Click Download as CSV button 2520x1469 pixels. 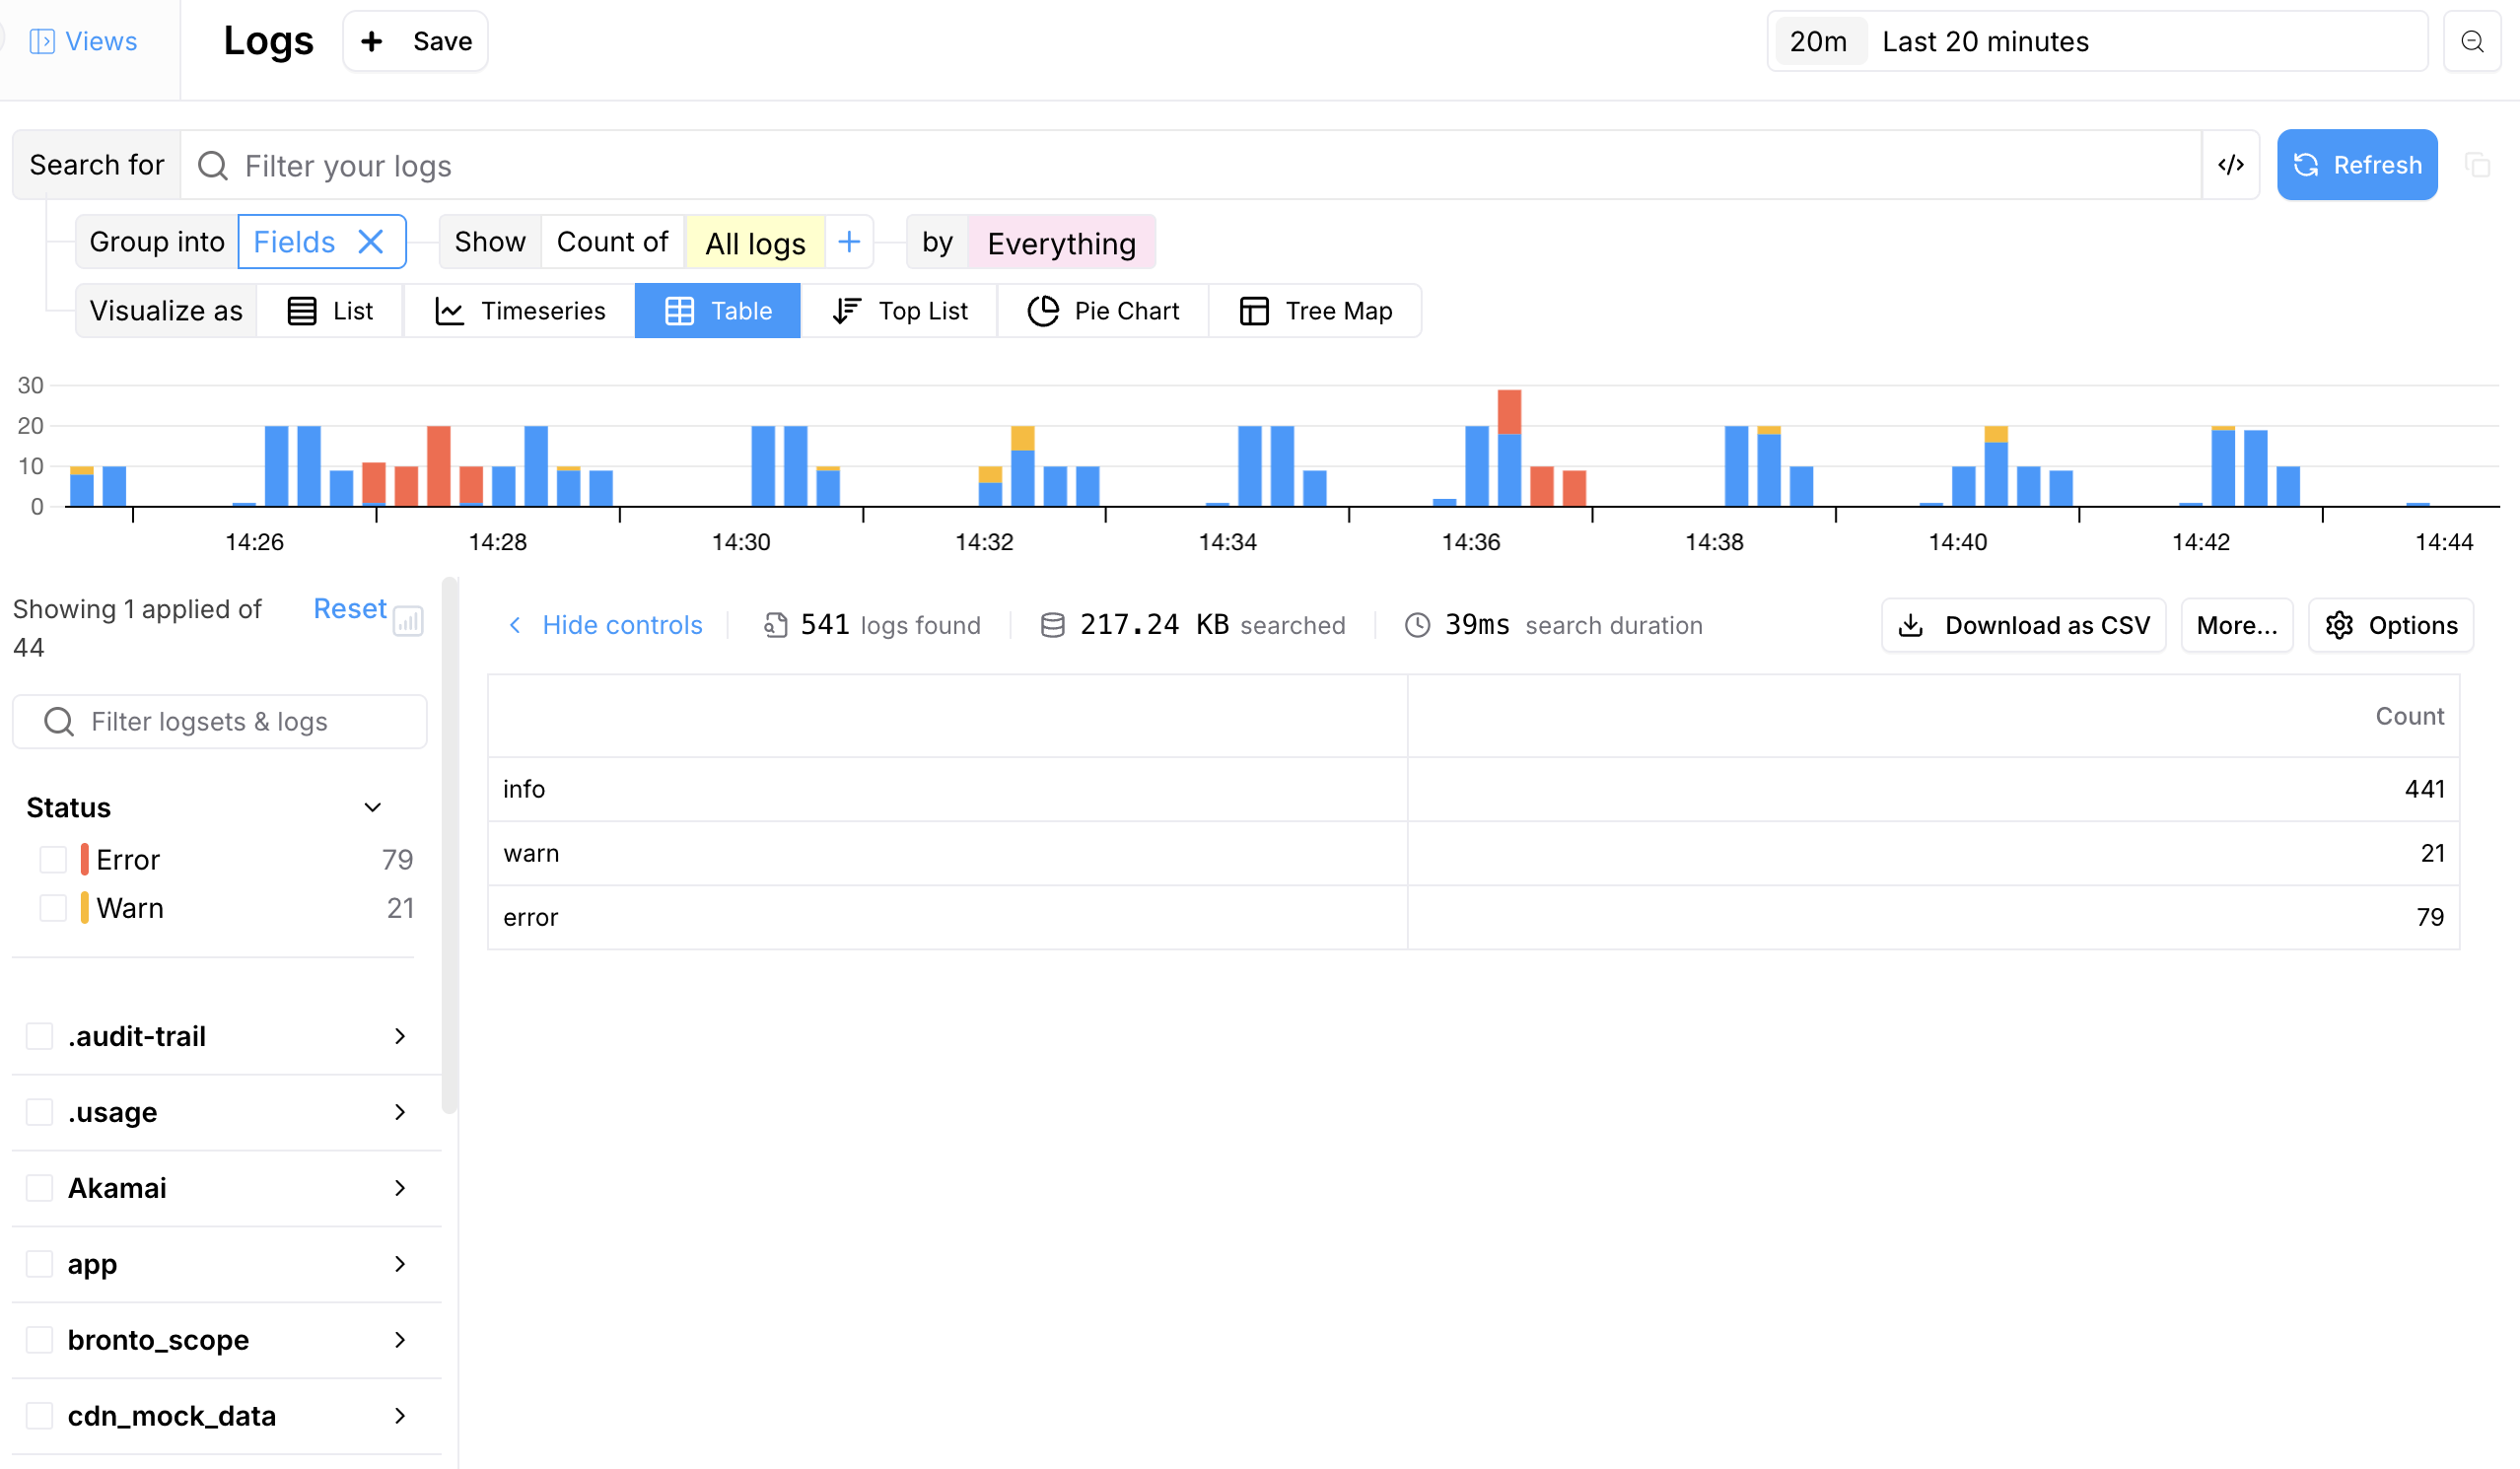click(x=2023, y=625)
